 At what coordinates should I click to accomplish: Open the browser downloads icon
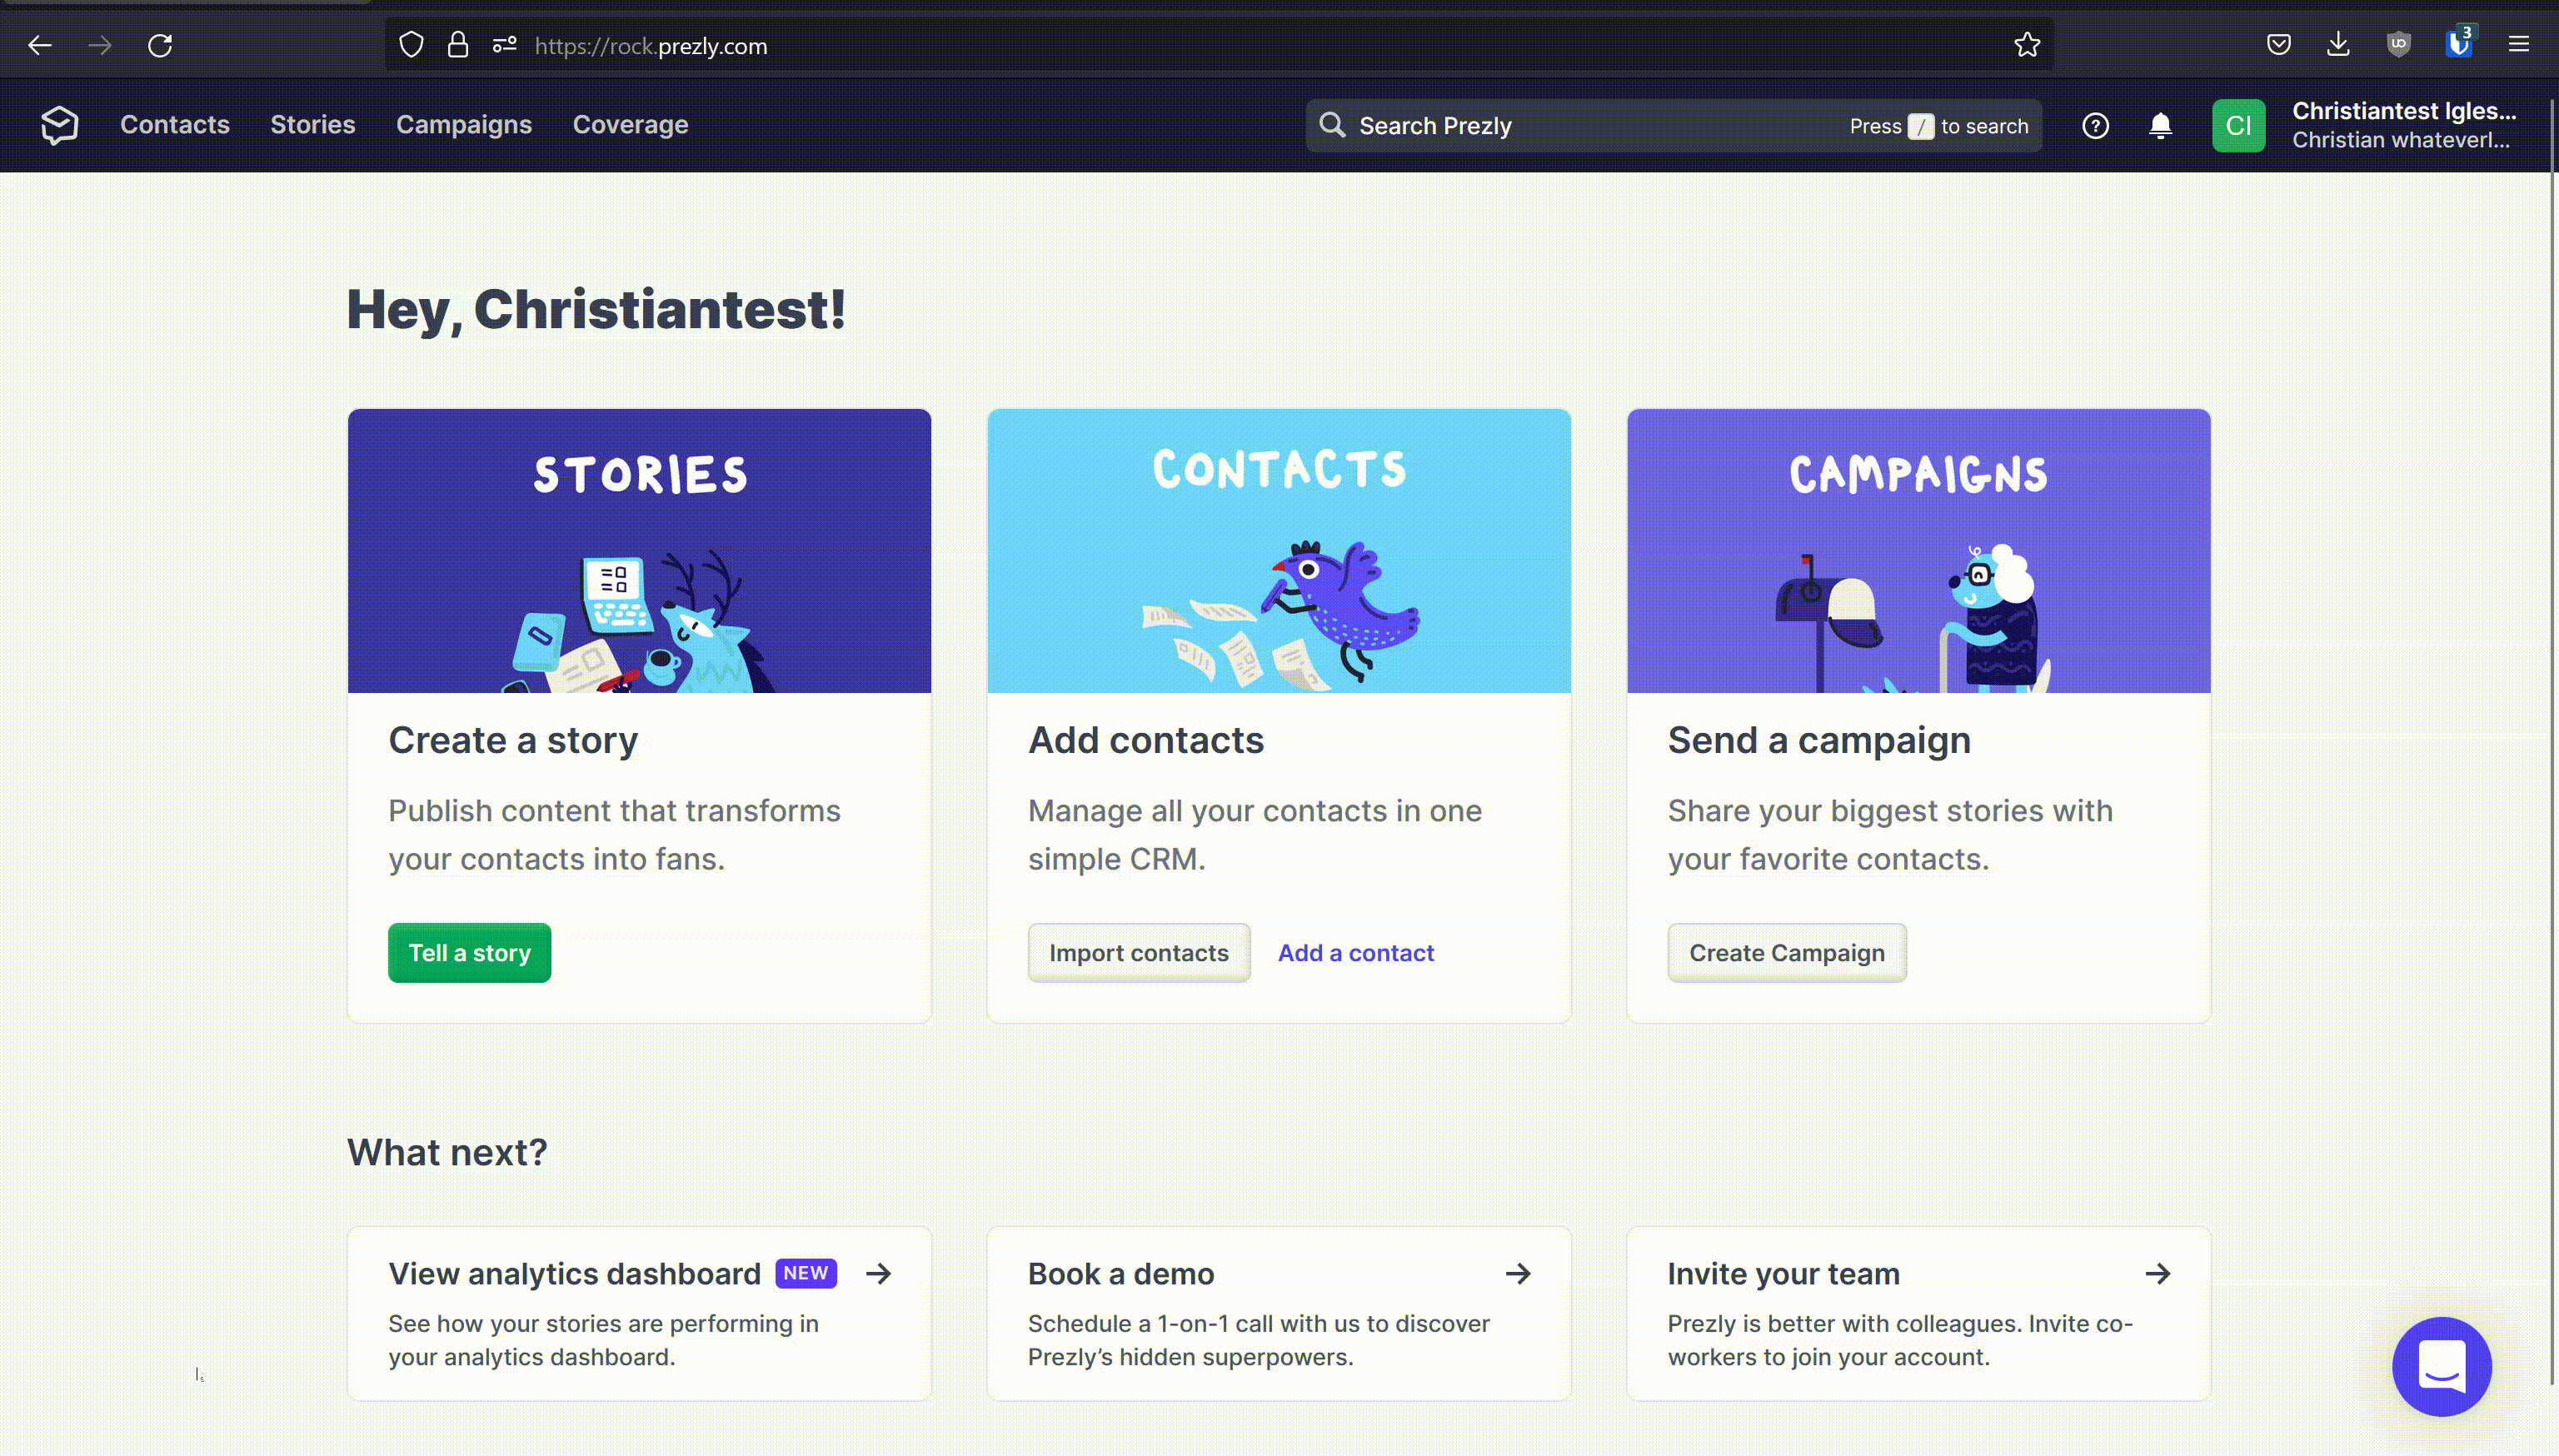coord(2338,45)
